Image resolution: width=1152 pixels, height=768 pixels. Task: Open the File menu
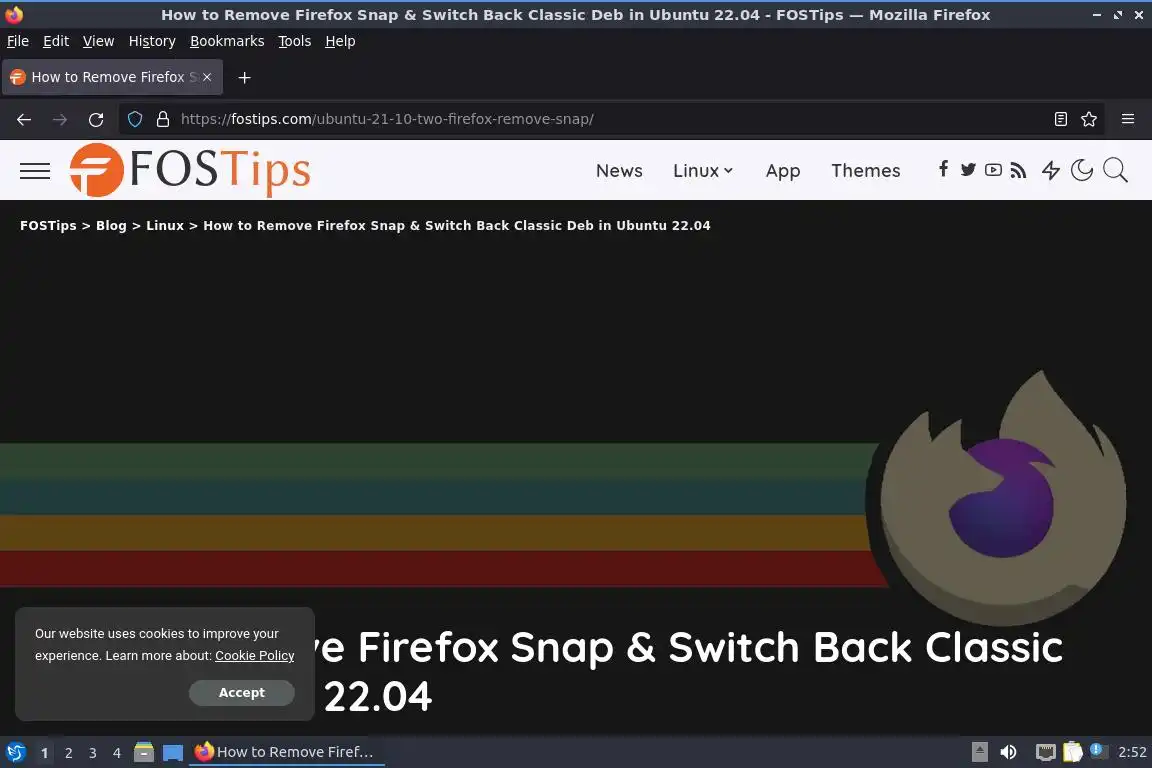pyautogui.click(x=18, y=41)
